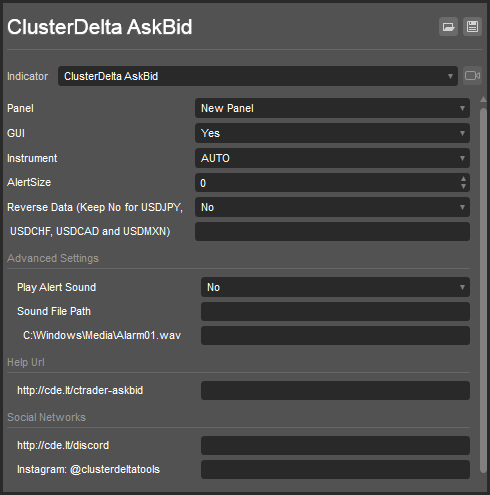Click the field beside Instagram: @clusterdeltatools
Image resolution: width=490 pixels, height=495 pixels.
pyautogui.click(x=335, y=469)
